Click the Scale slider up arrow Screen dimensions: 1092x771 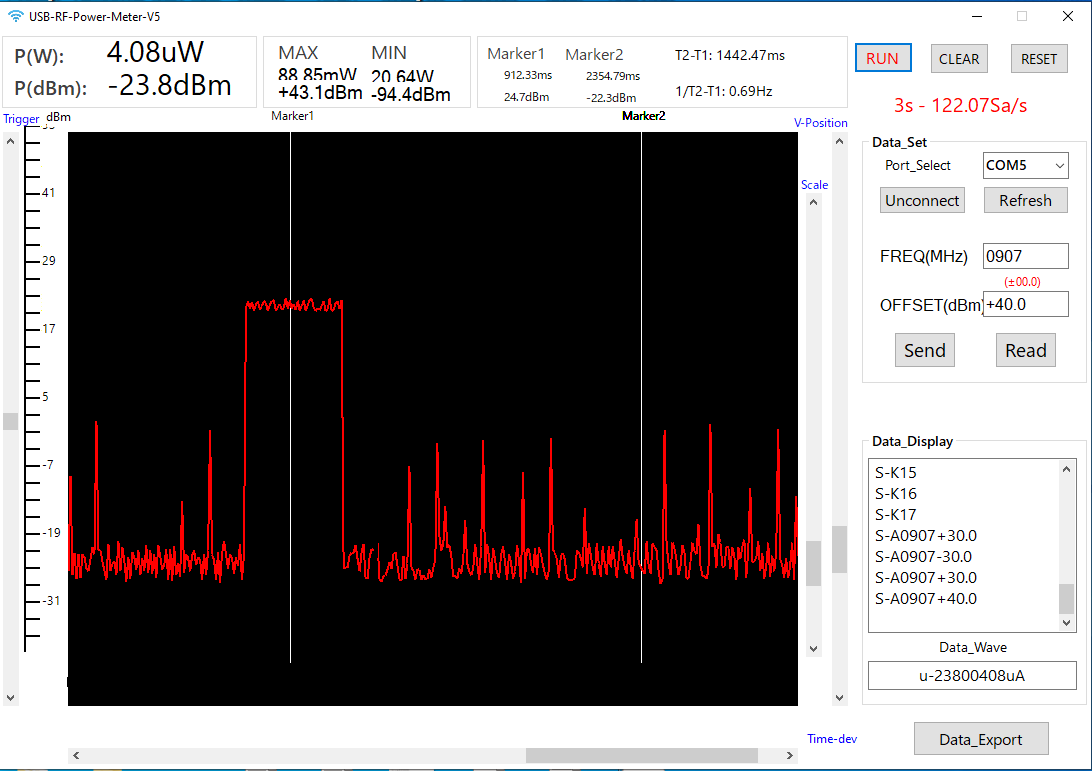pyautogui.click(x=813, y=203)
